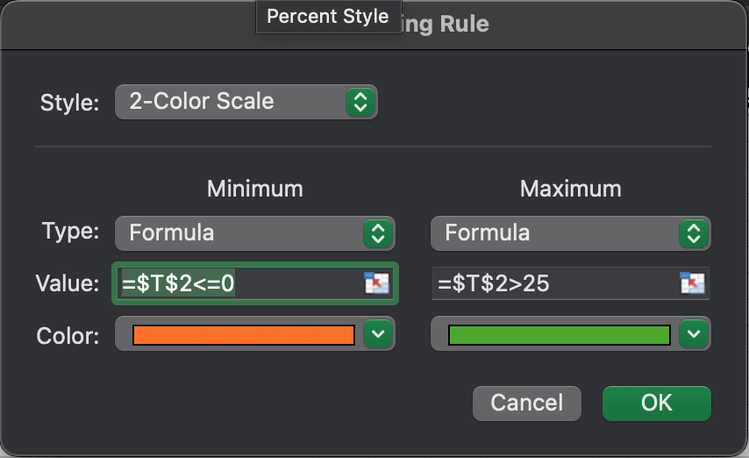Click the Color: label
749x458 pixels.
70,335
